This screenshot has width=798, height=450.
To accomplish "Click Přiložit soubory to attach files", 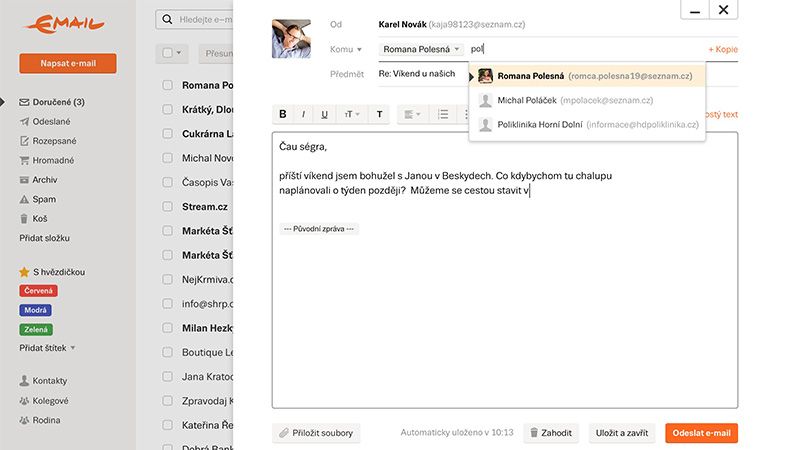I will click(316, 433).
